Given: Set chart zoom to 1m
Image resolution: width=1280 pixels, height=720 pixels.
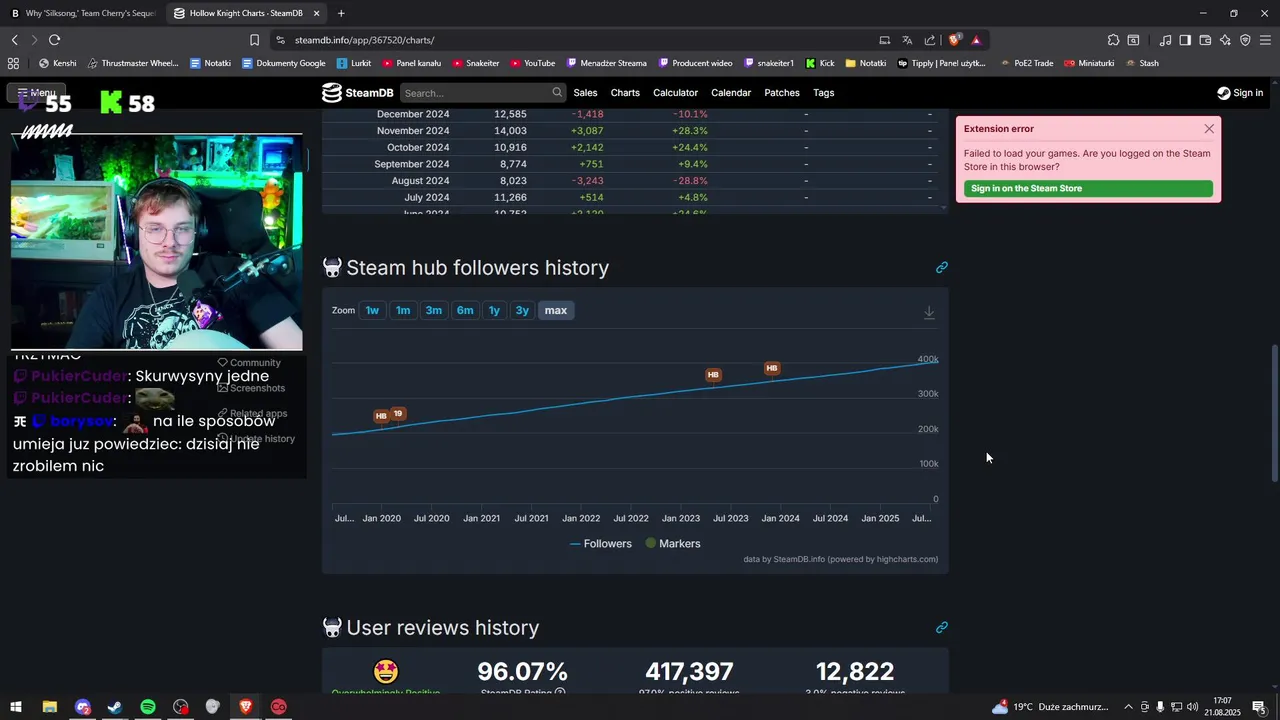Looking at the screenshot, I should 403,310.
